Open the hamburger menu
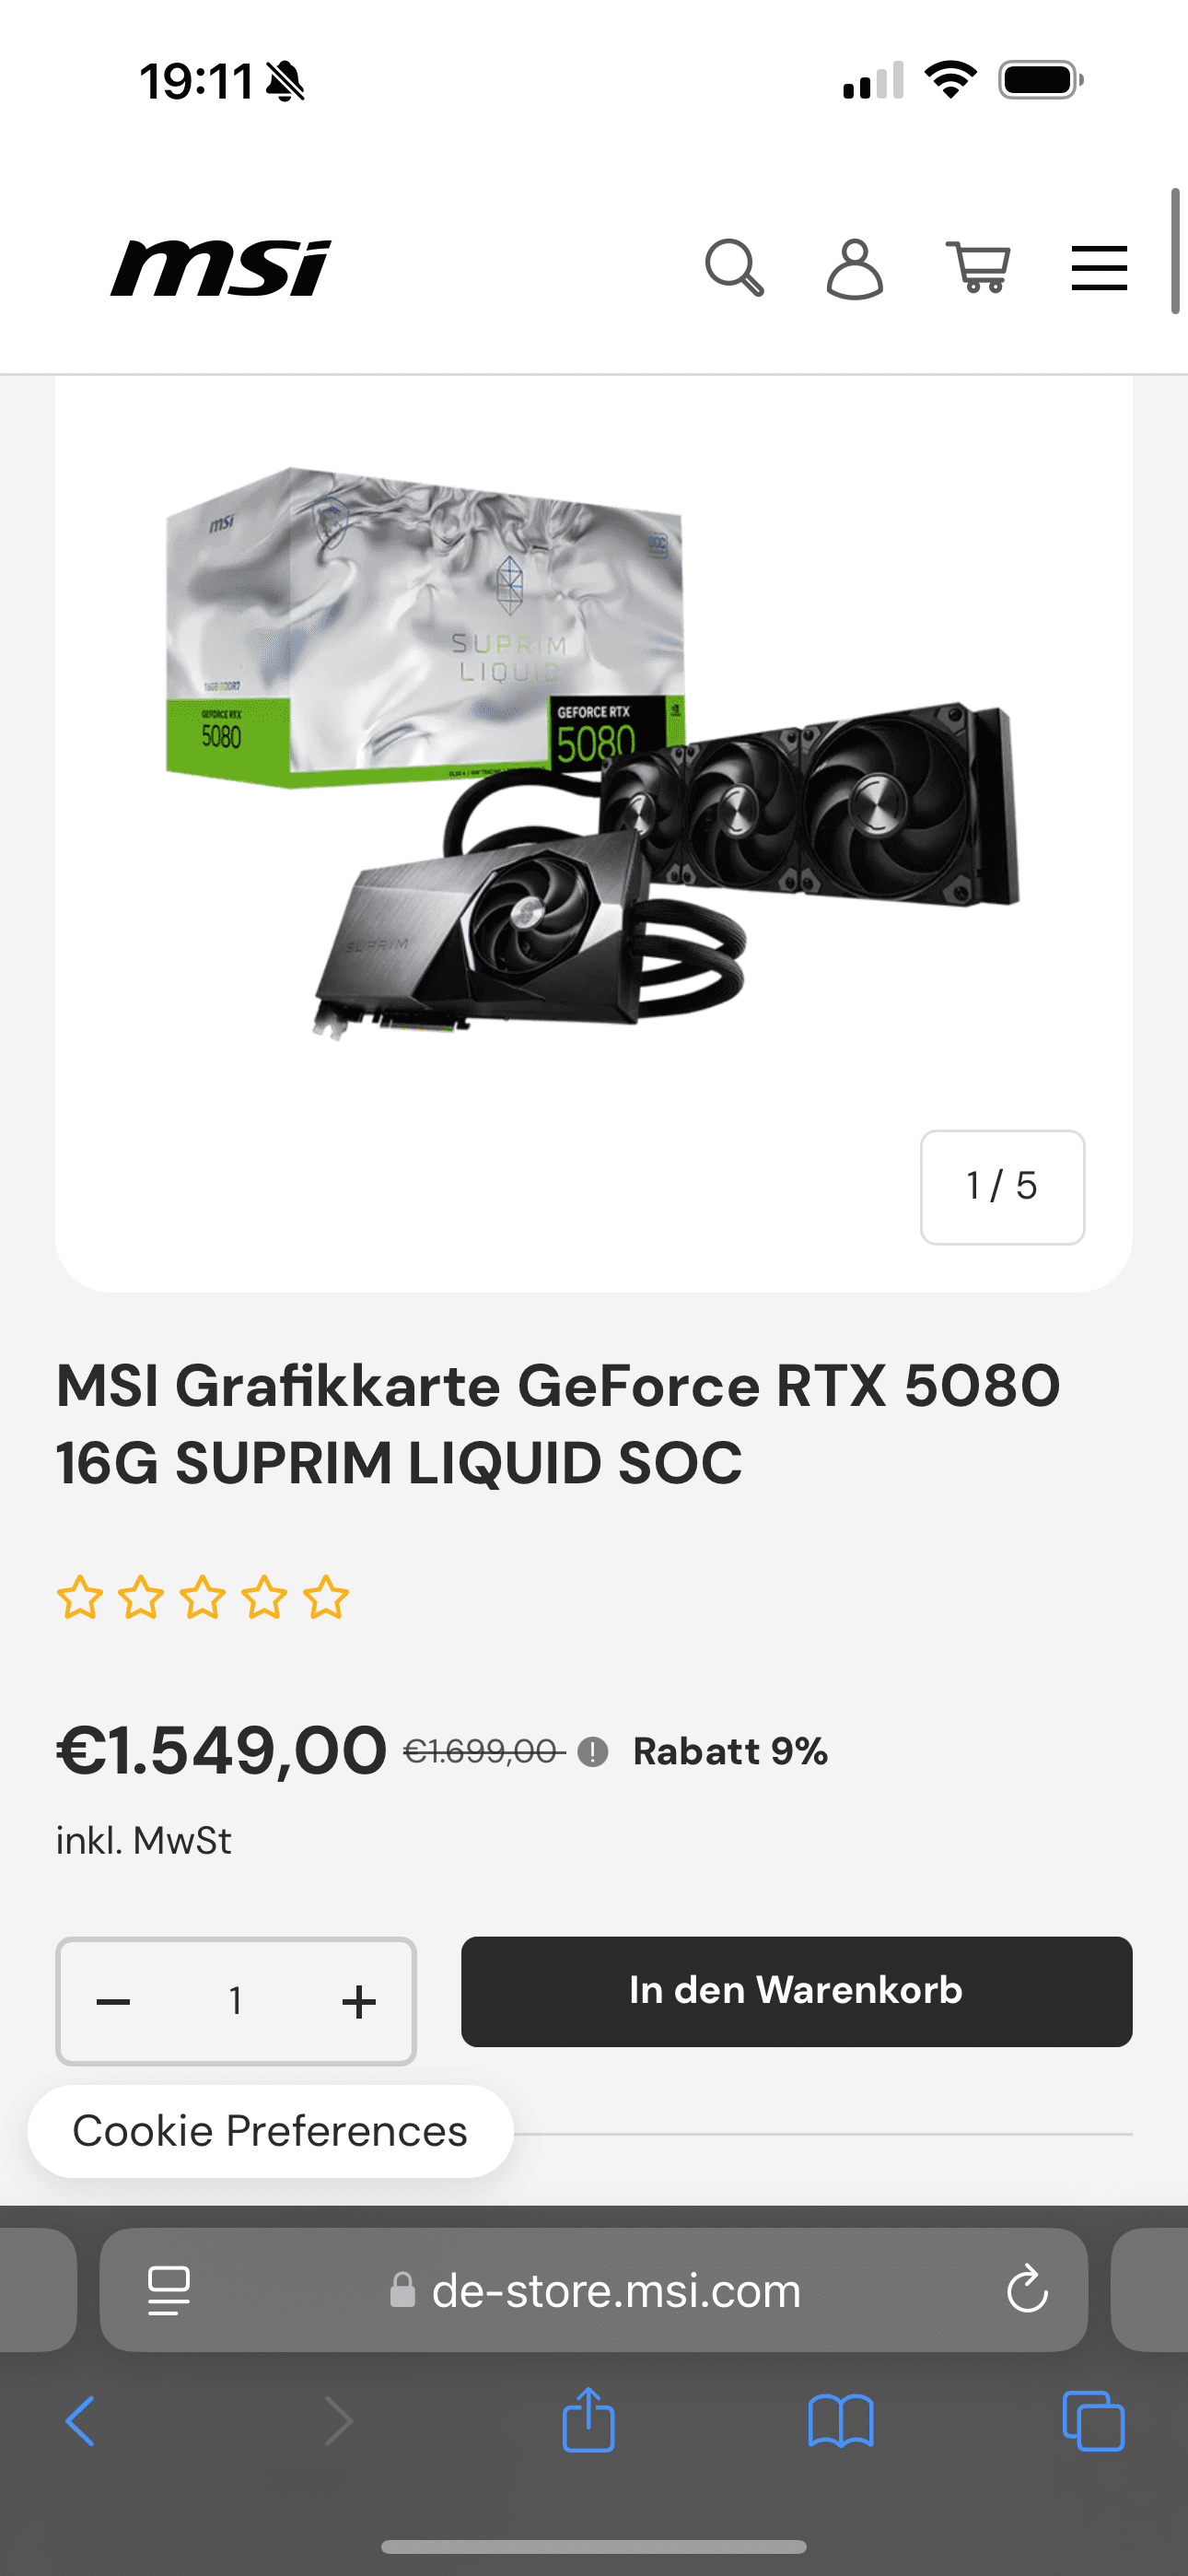This screenshot has height=2576, width=1188. [1099, 268]
